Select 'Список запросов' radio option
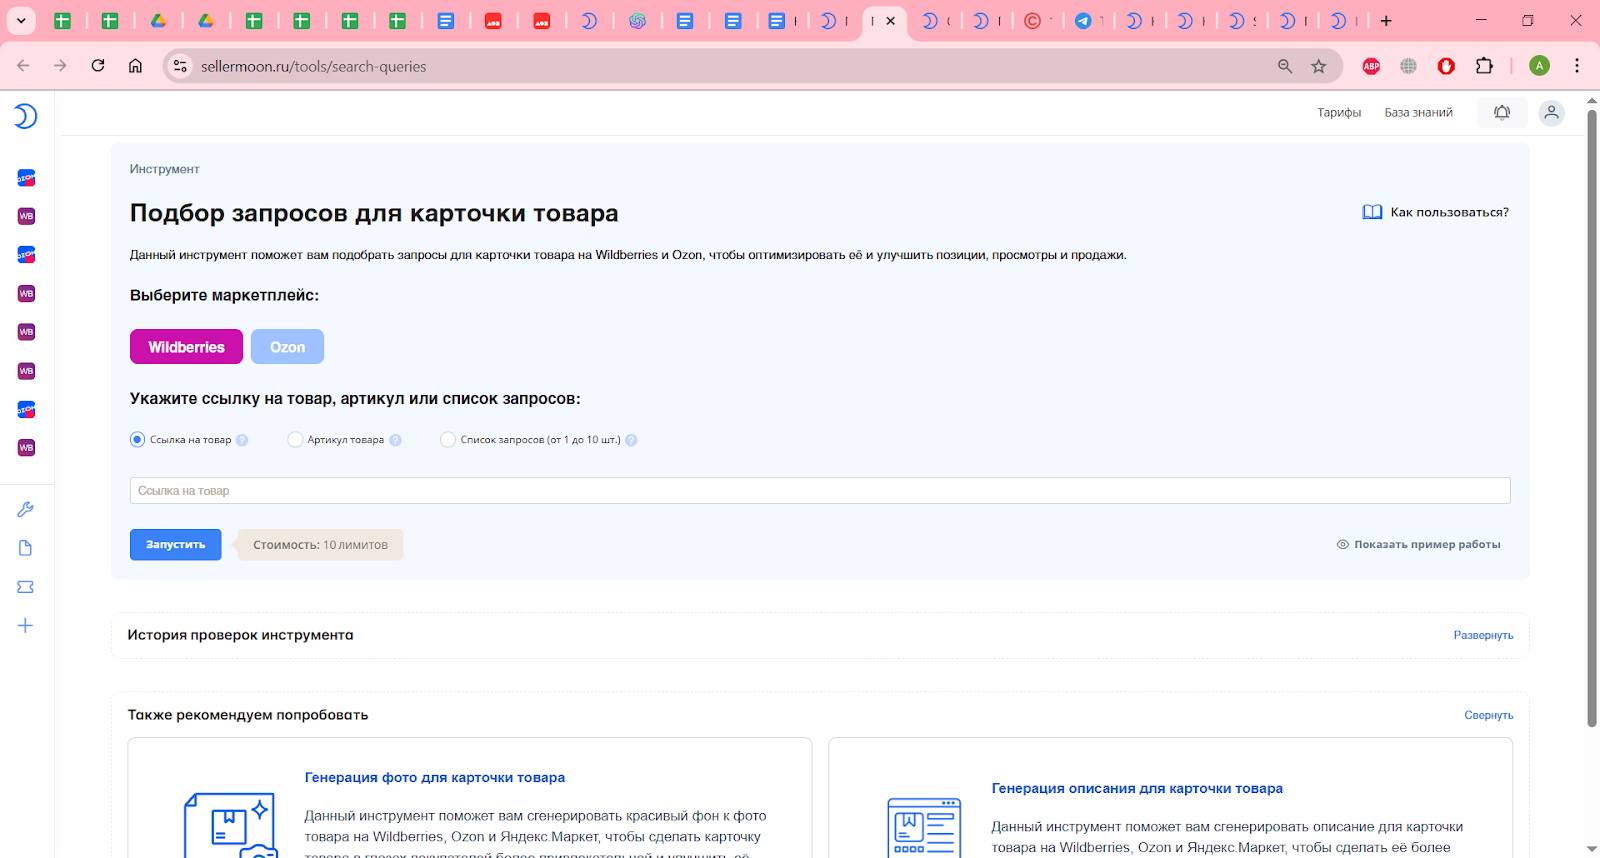The image size is (1600, 858). (x=448, y=440)
